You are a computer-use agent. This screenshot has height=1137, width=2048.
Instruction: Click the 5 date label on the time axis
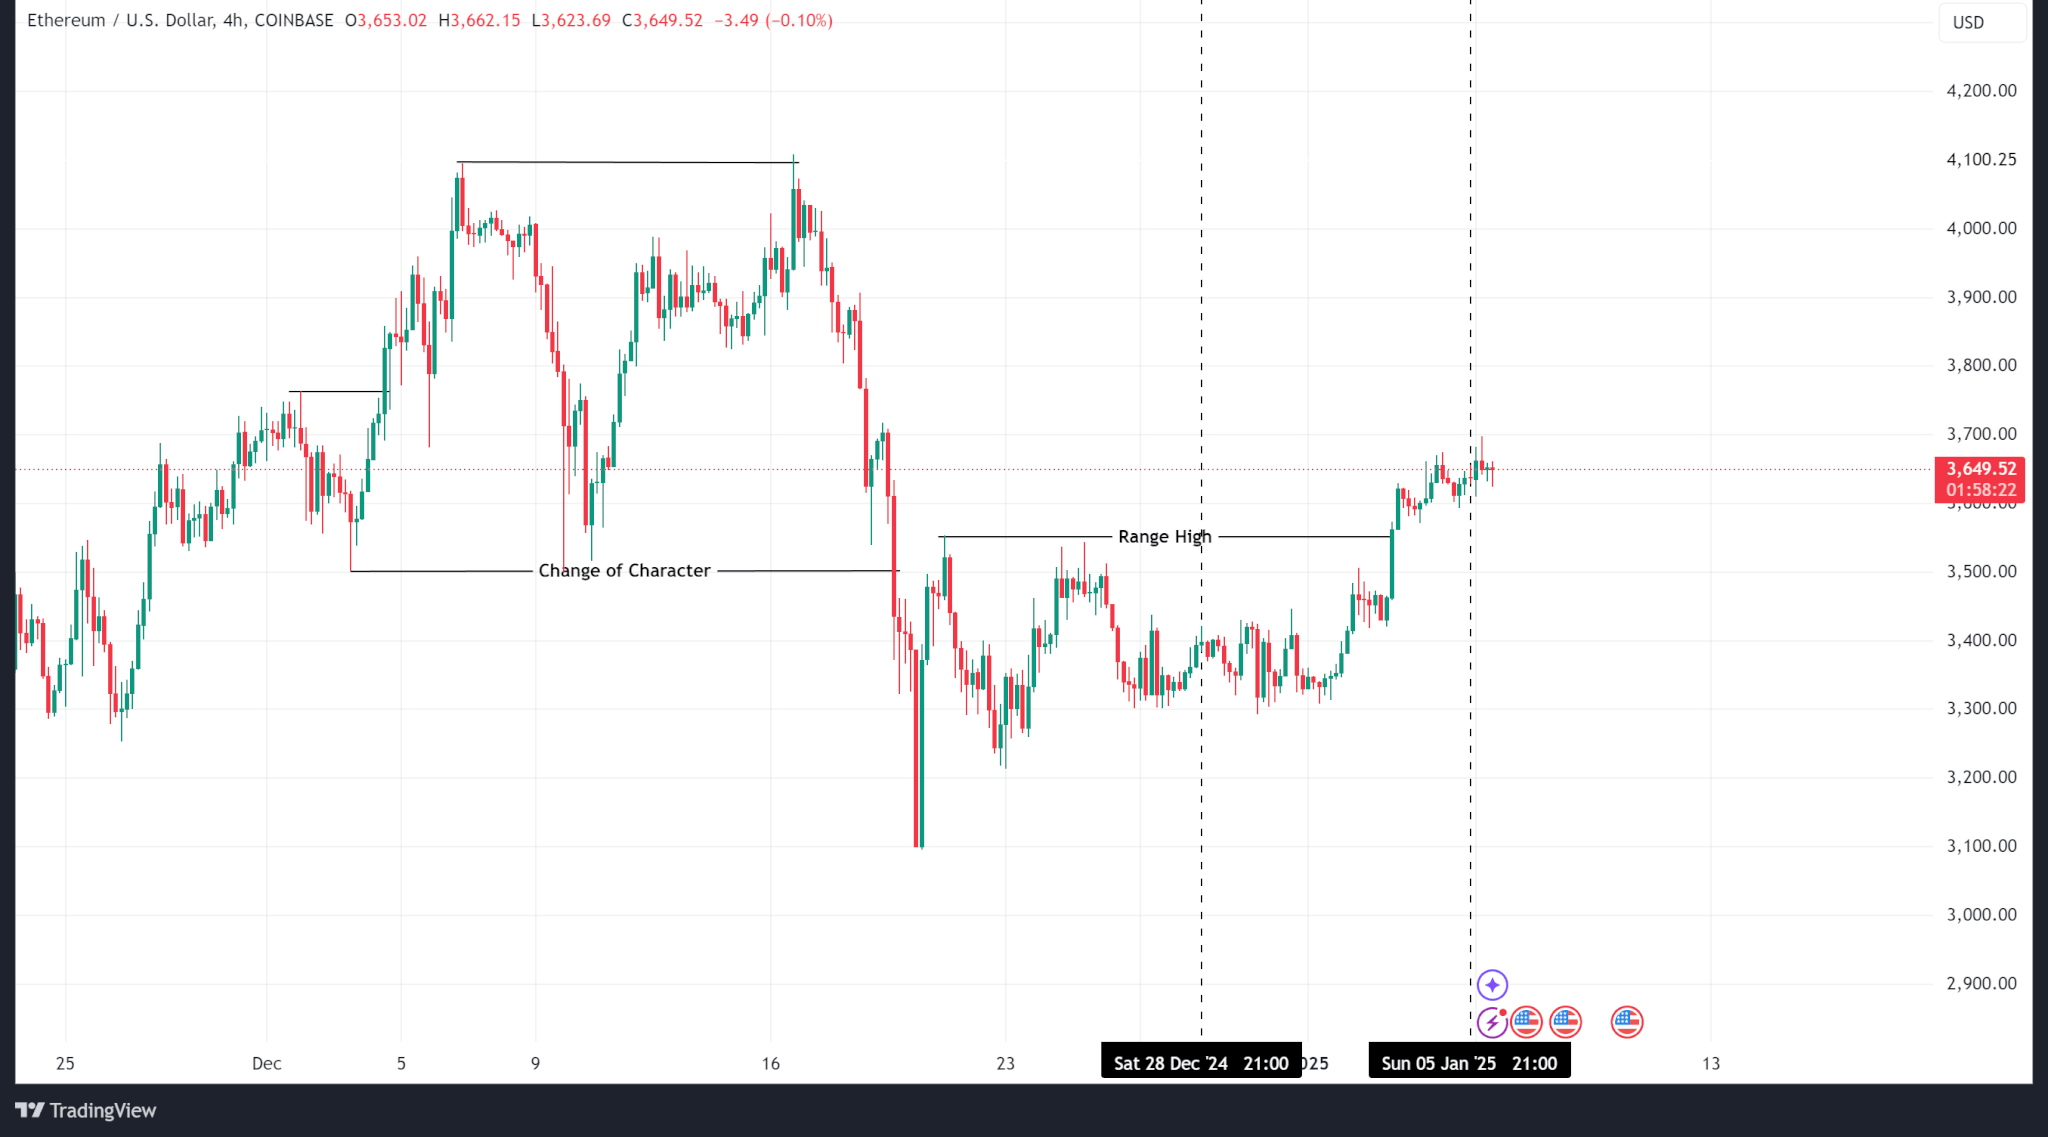point(401,1063)
